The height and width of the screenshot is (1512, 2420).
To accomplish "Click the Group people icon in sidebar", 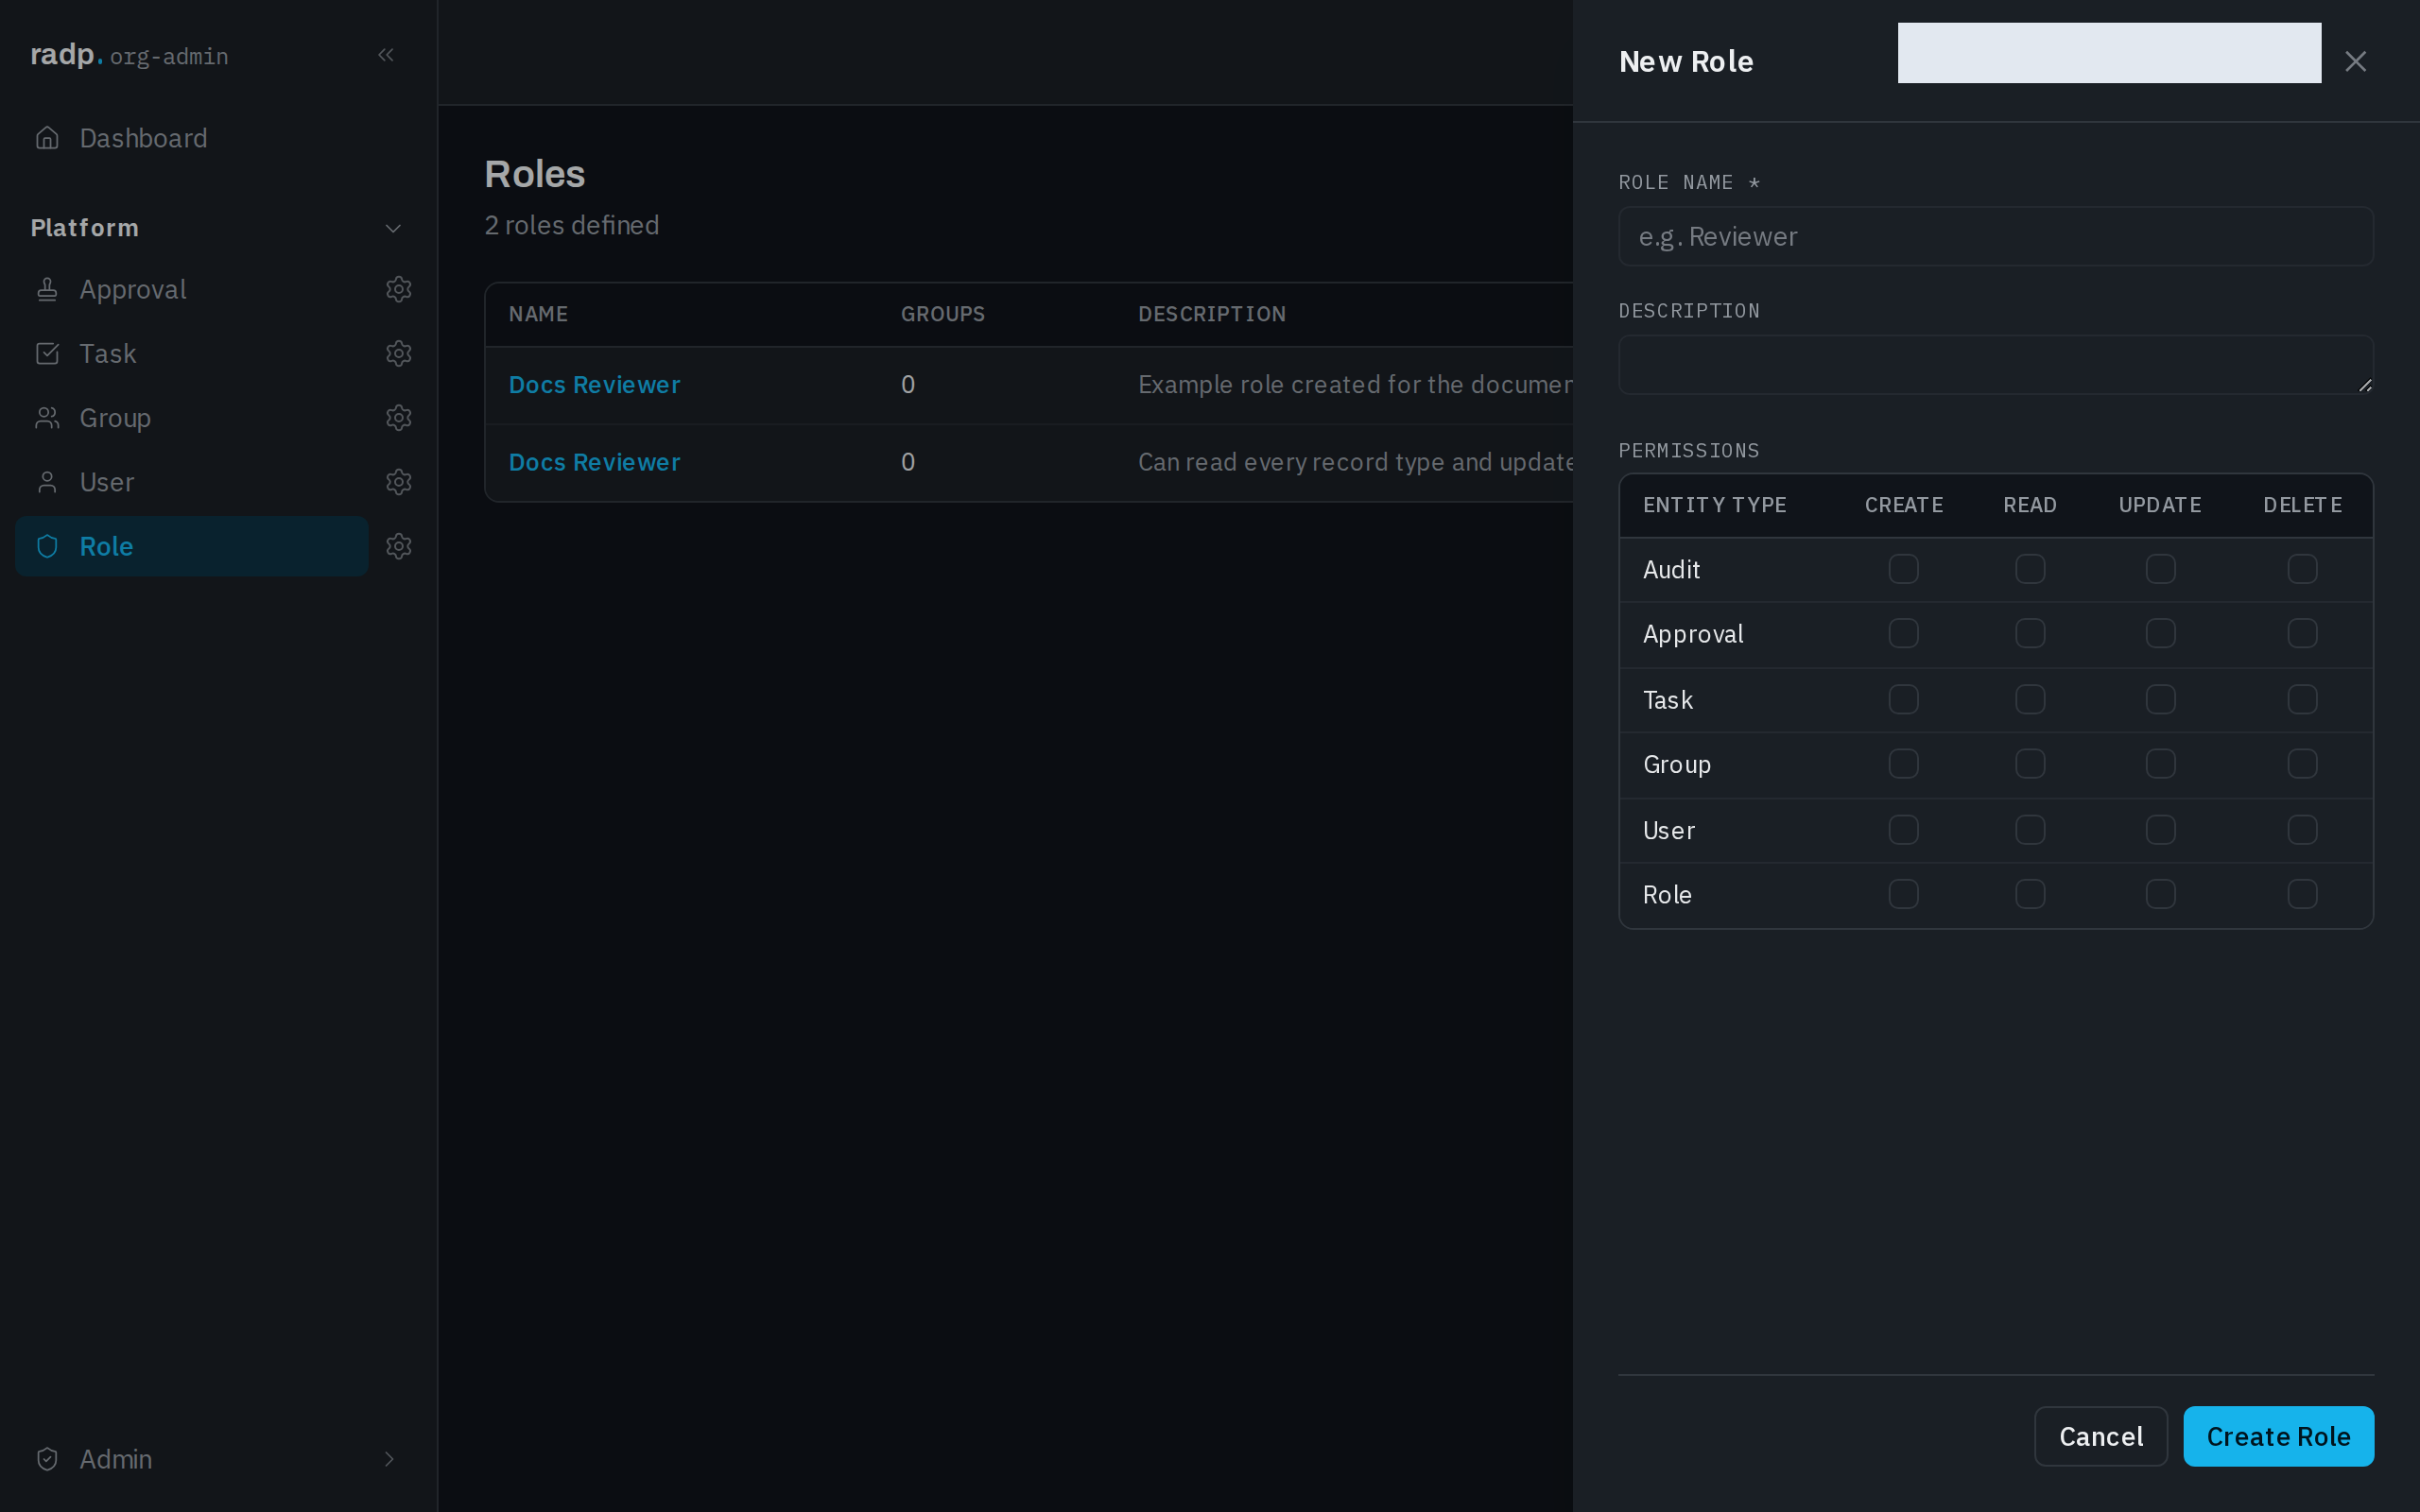I will tap(47, 418).
